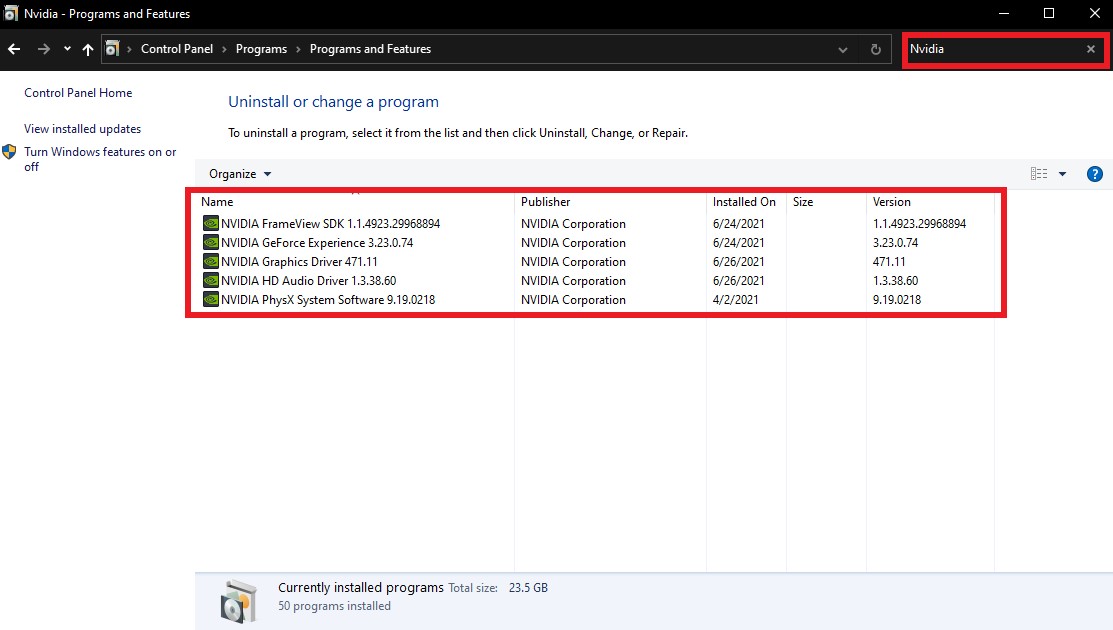The width and height of the screenshot is (1113, 630).
Task: Open View installed updates link
Action: pos(82,129)
